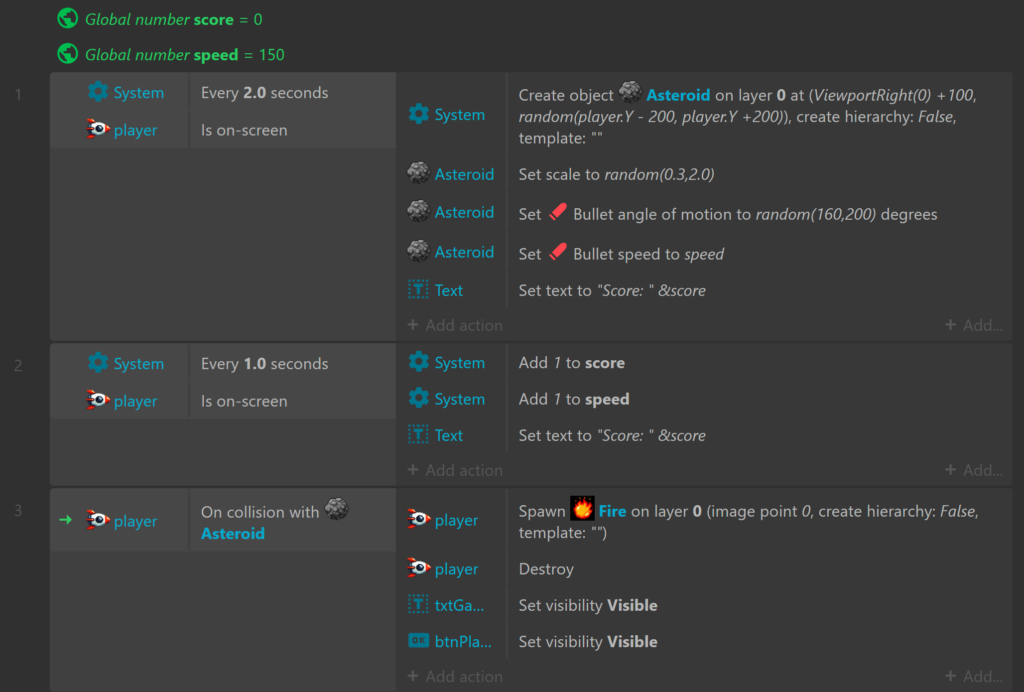This screenshot has height=692, width=1024.
Task: Click Add action under event 3
Action: [x=455, y=677]
